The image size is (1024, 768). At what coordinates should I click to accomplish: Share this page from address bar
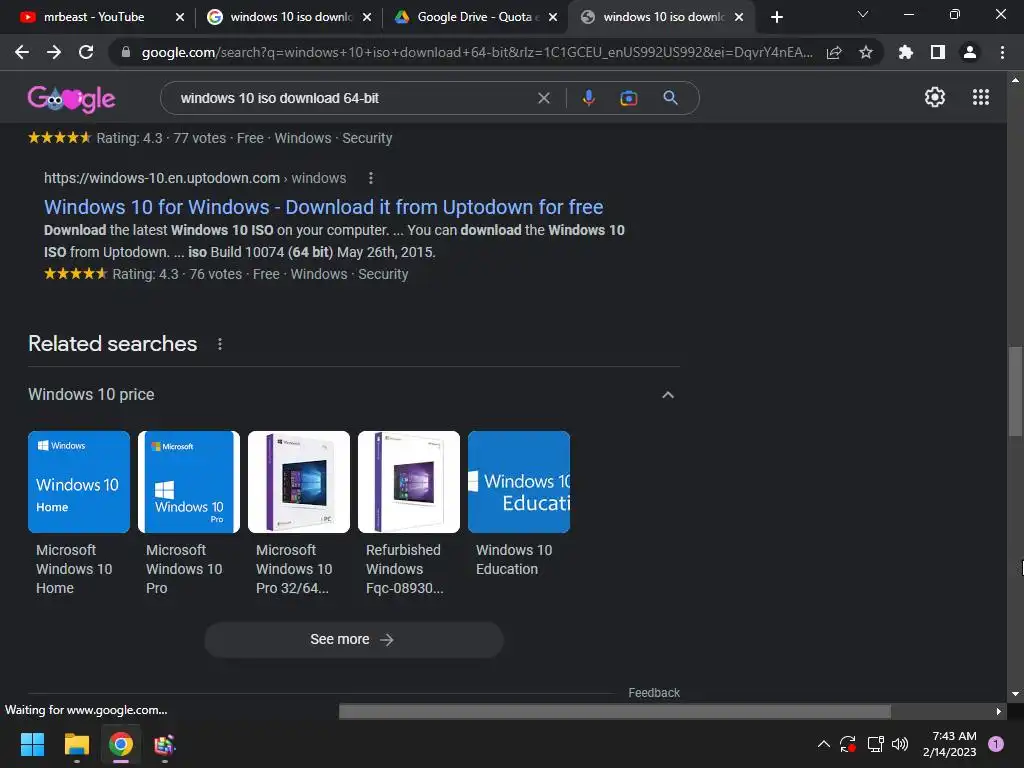pyautogui.click(x=834, y=52)
